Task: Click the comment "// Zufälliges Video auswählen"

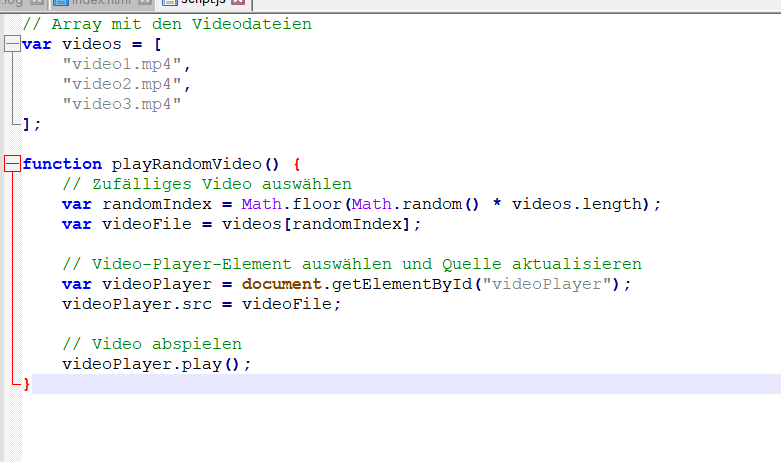Action: (207, 184)
